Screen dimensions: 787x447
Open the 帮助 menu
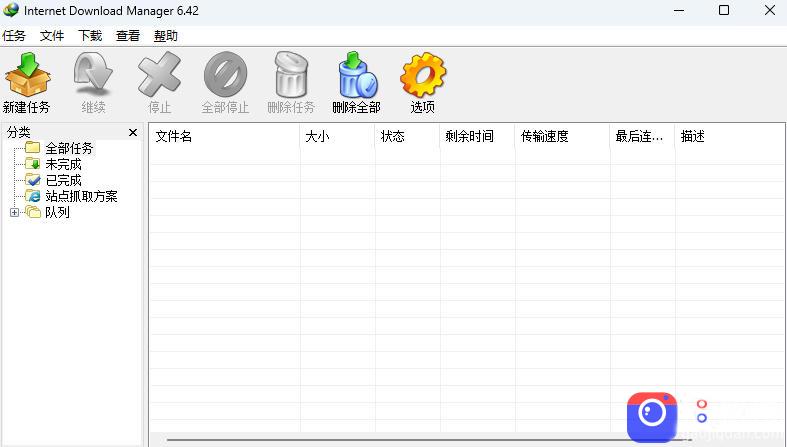point(166,36)
